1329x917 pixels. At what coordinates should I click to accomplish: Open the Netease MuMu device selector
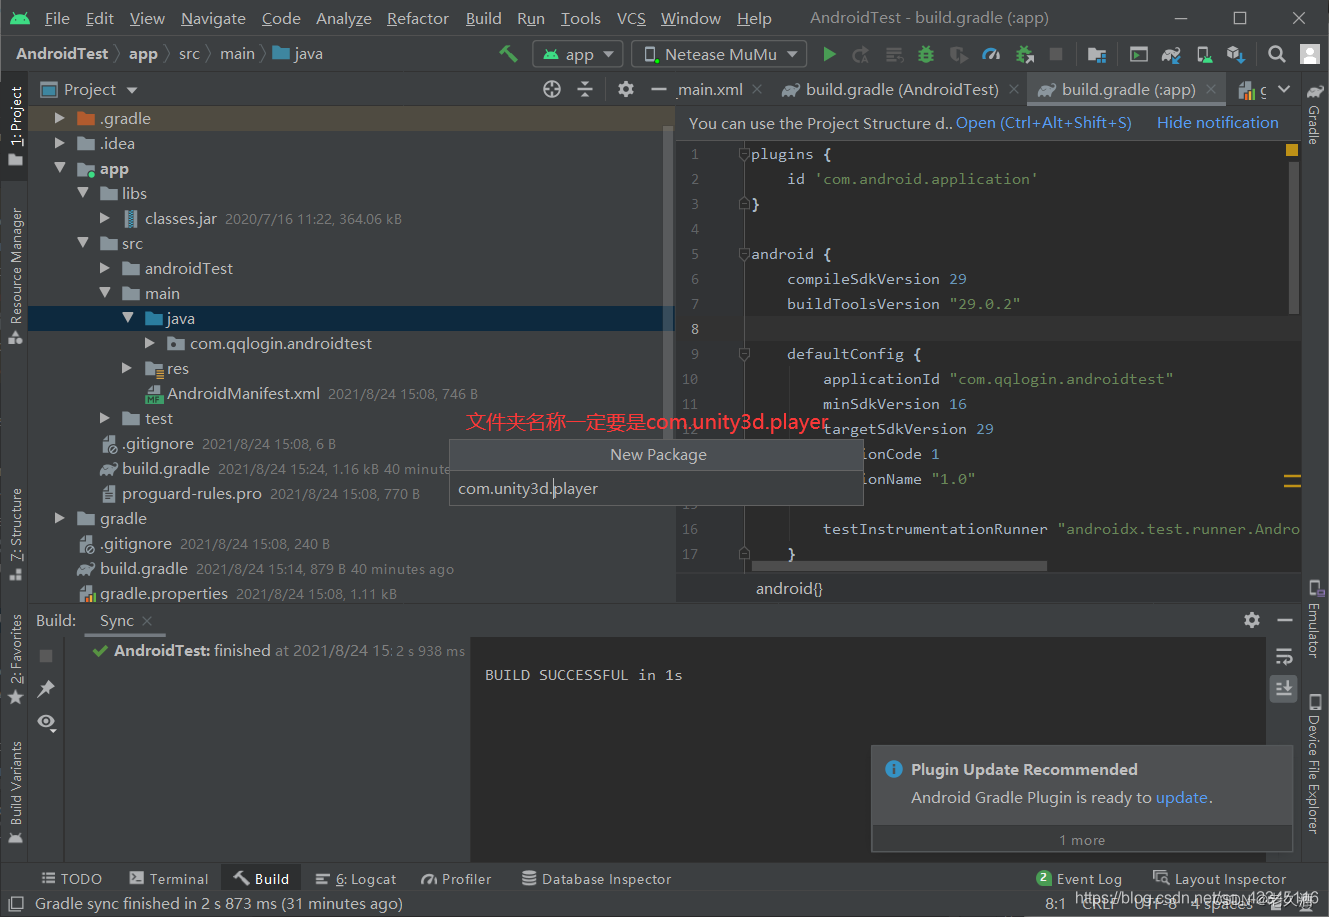pyautogui.click(x=718, y=53)
